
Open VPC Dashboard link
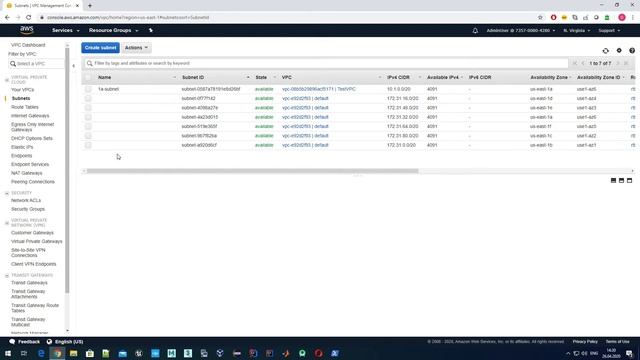pyautogui.click(x=28, y=45)
